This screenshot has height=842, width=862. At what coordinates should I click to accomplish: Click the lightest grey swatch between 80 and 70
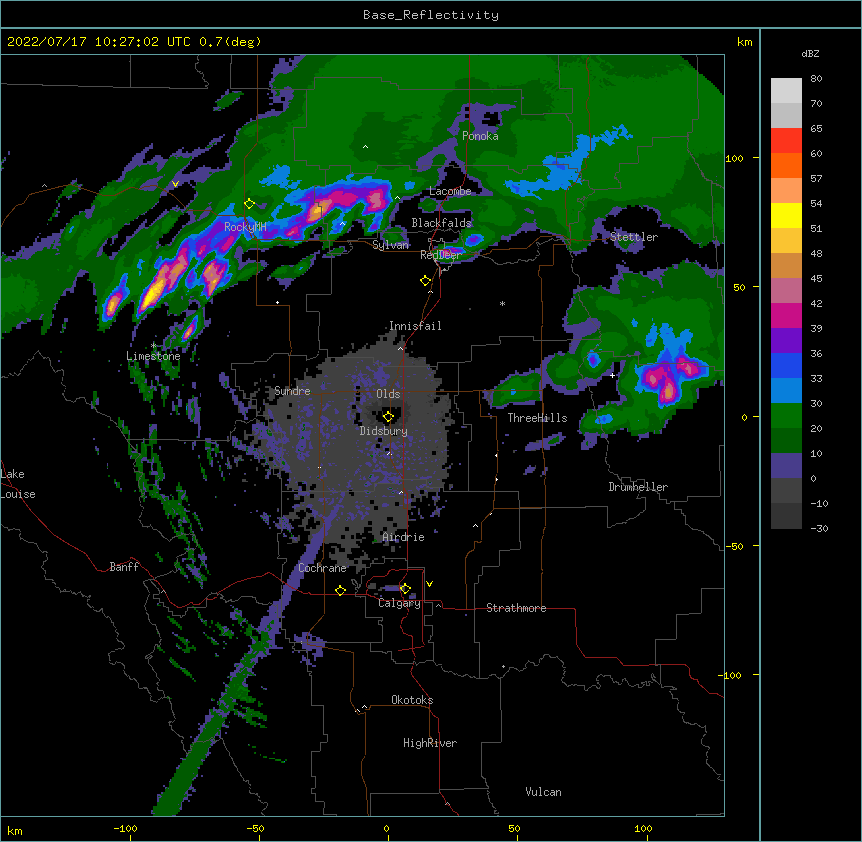point(786,91)
